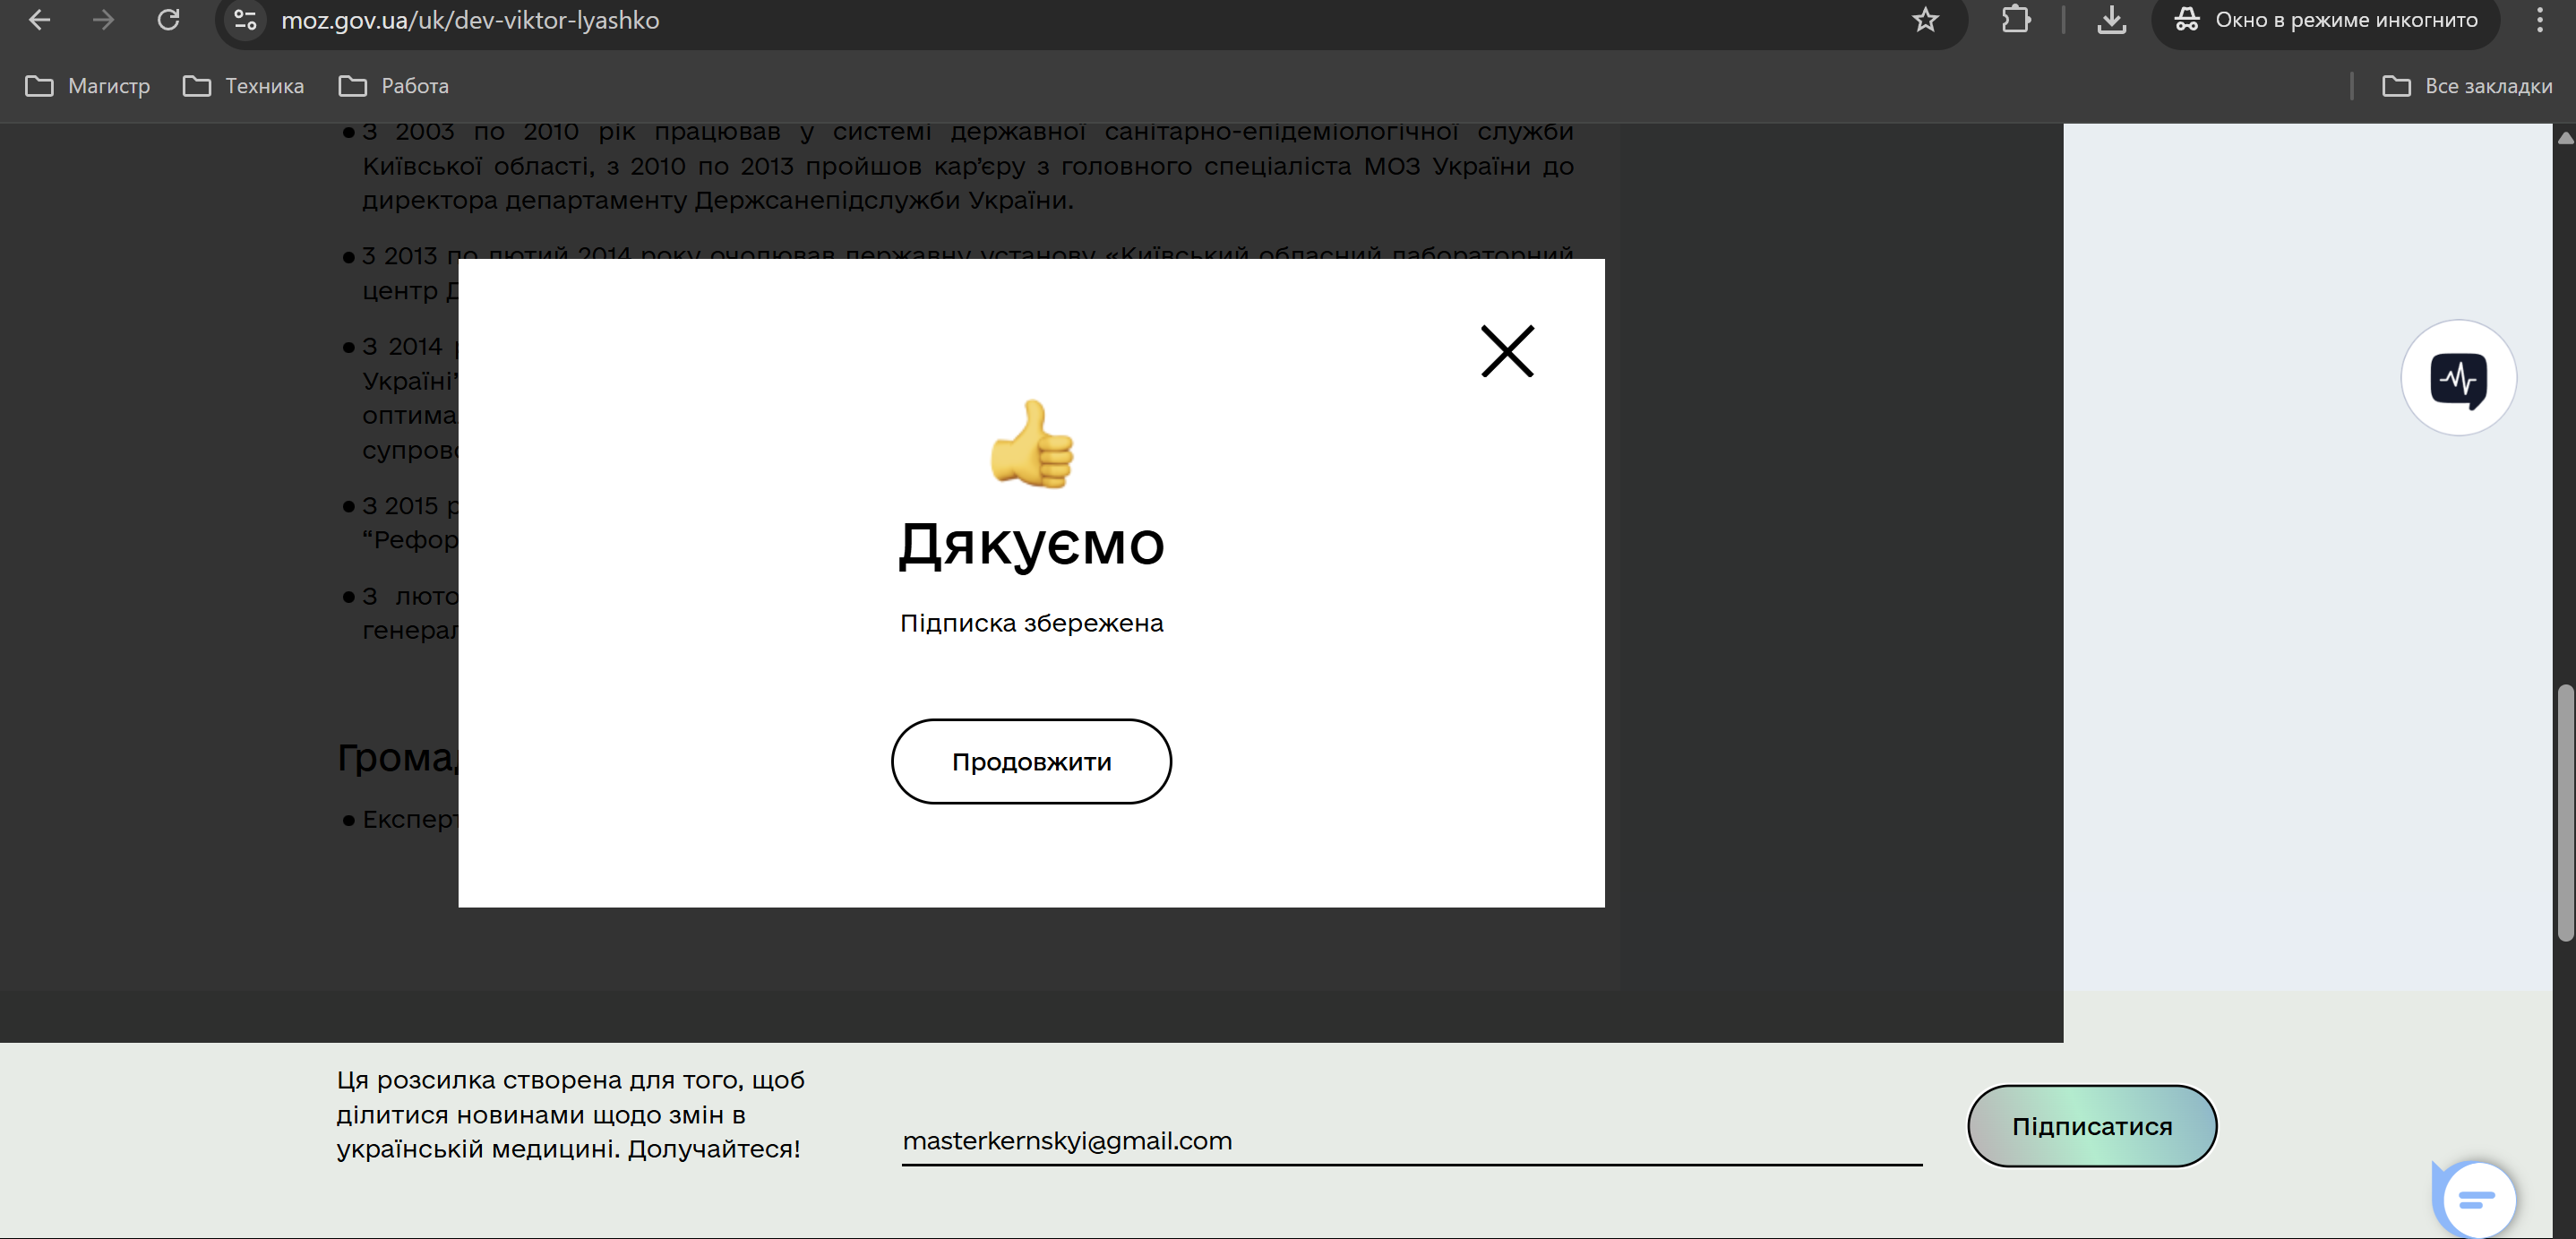Open the Техника bookmarks folder

click(244, 86)
